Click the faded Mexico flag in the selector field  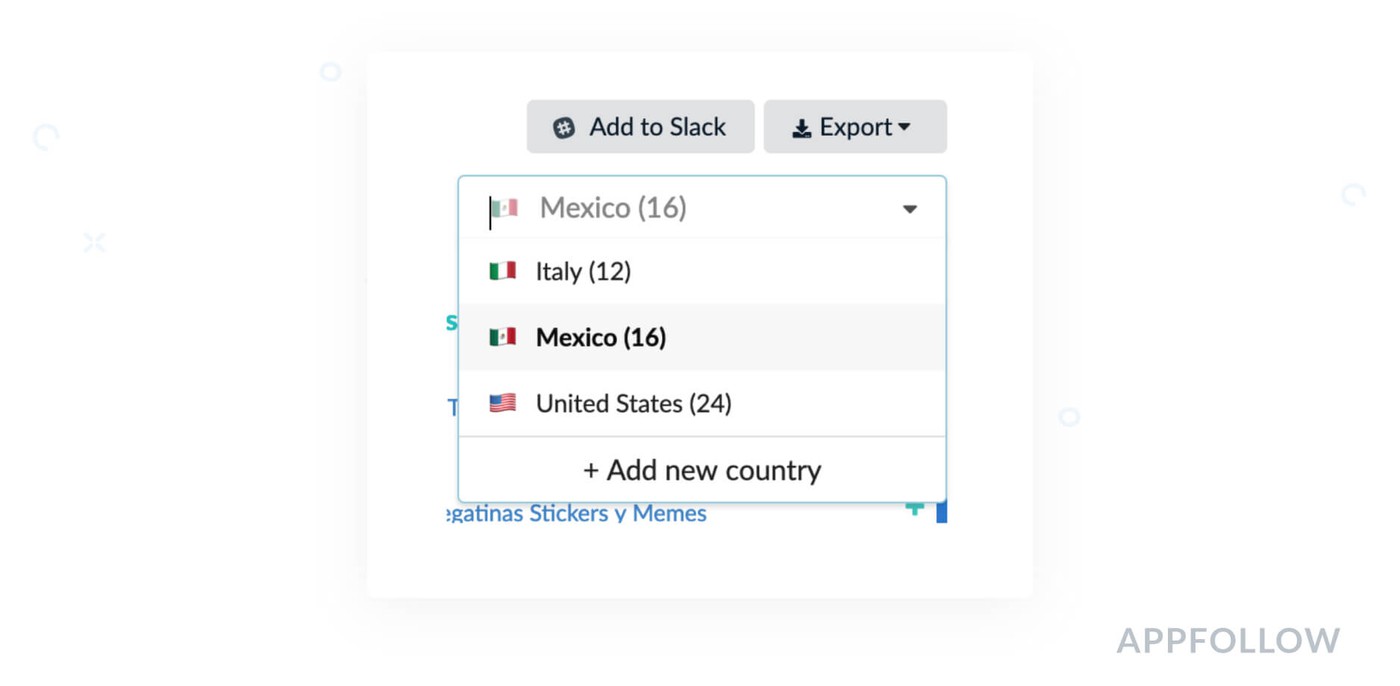[505, 208]
